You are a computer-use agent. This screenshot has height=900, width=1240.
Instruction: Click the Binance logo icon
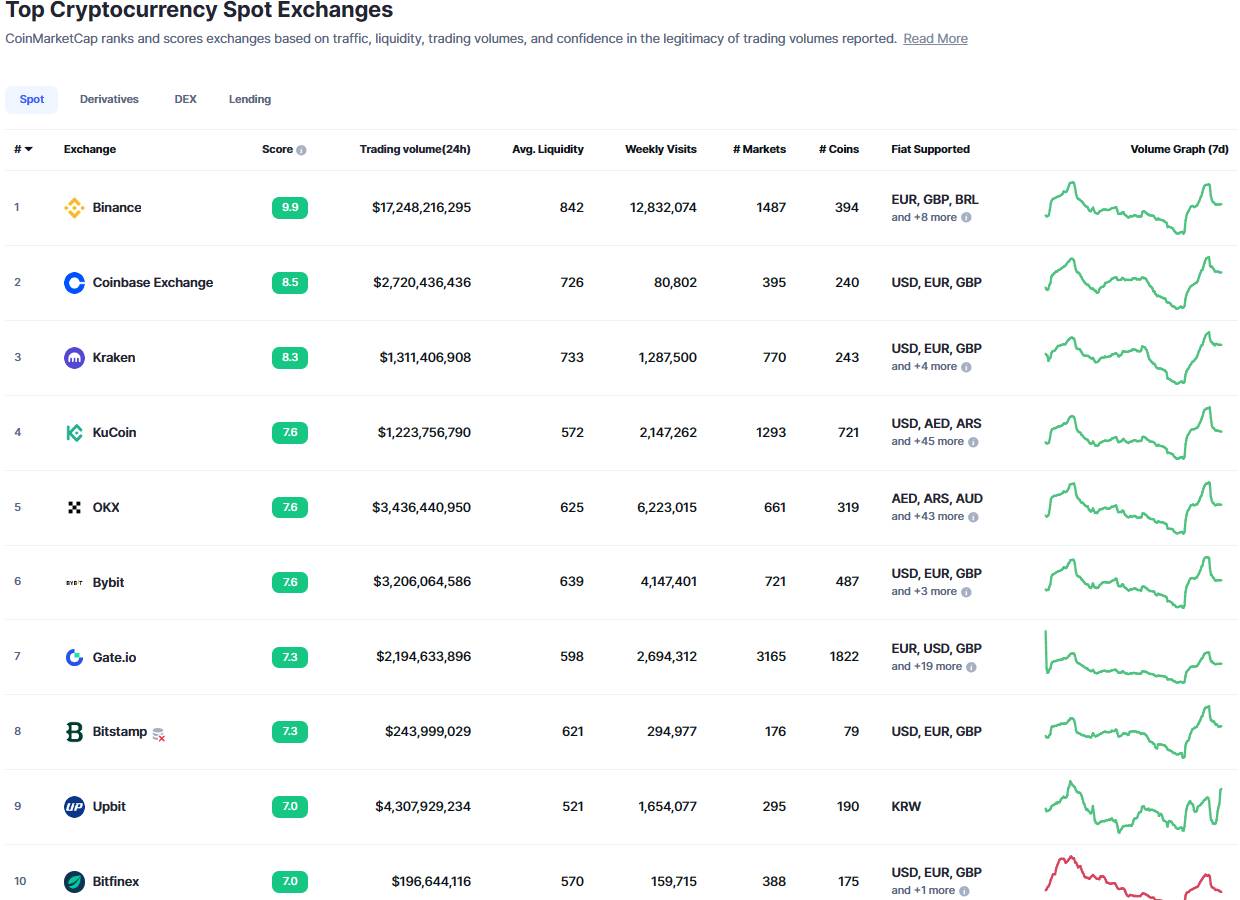74,208
